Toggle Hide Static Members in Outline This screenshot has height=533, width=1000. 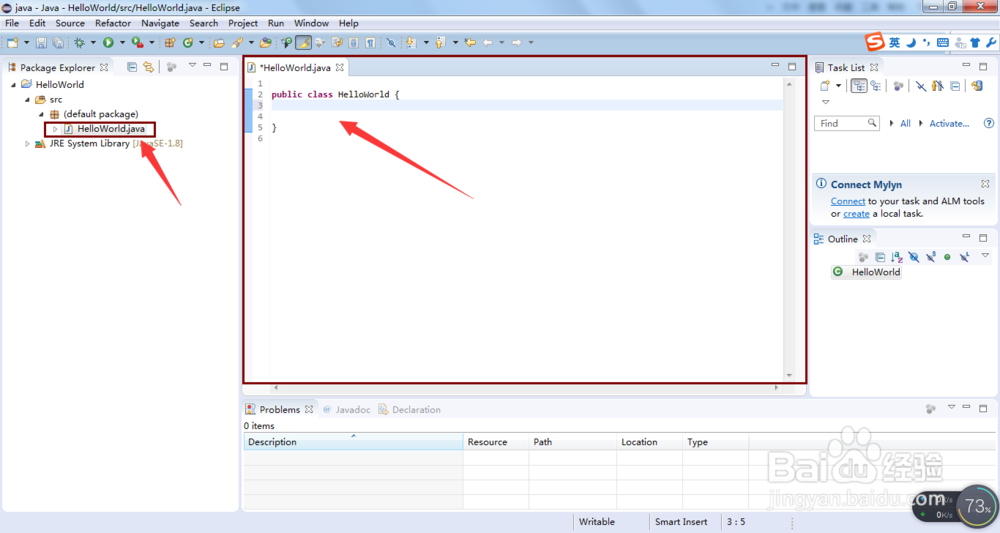(930, 257)
